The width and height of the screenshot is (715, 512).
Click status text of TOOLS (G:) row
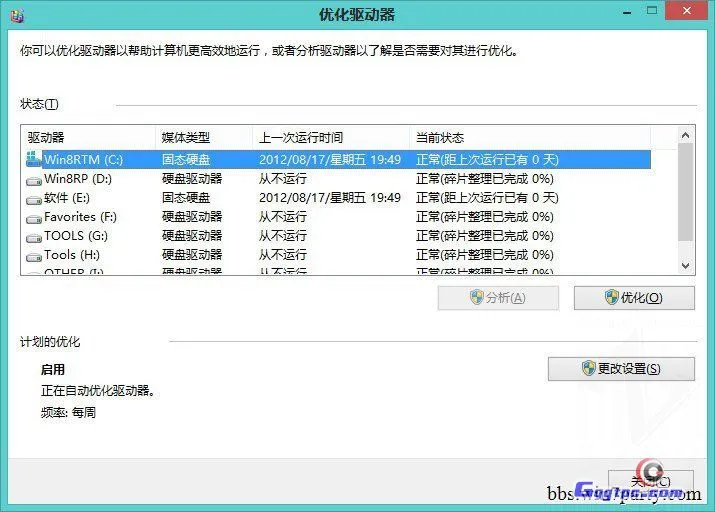point(485,236)
